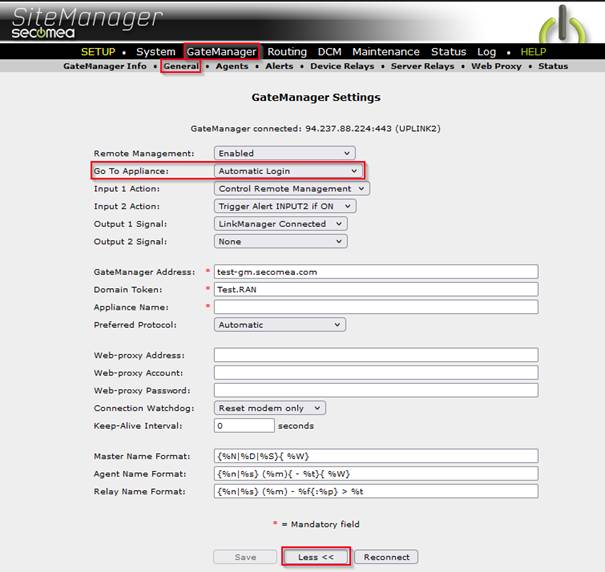Expand the Input 2 Action dropdown

coord(285,206)
